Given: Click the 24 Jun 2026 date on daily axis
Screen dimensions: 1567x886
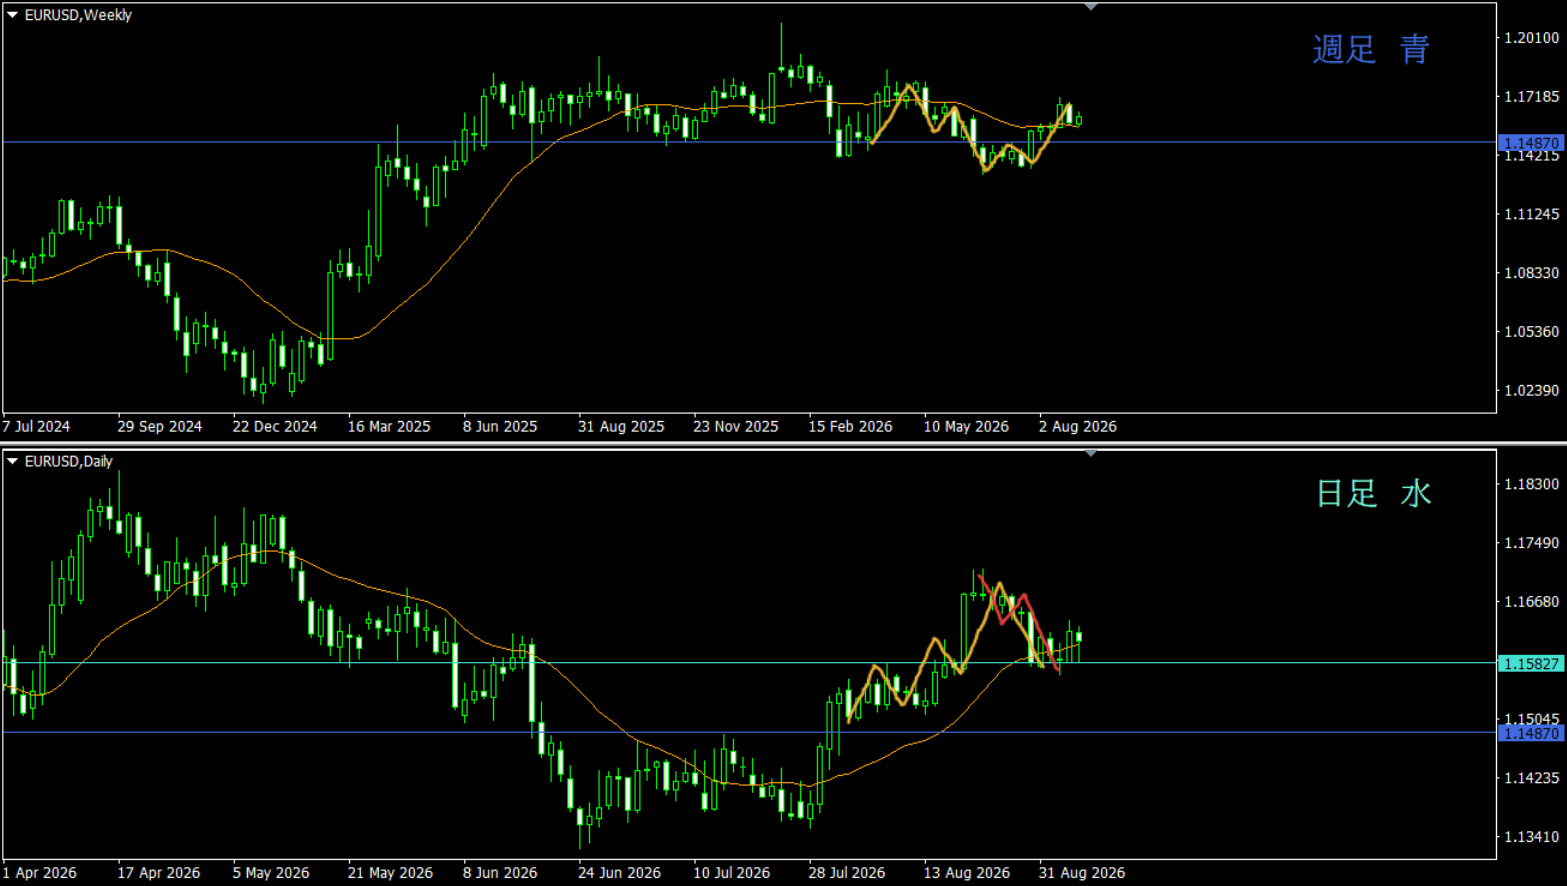Looking at the screenshot, I should coord(619,872).
